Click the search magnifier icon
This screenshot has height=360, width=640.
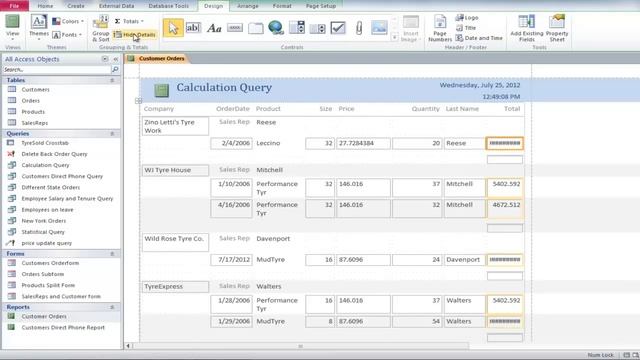pos(115,70)
